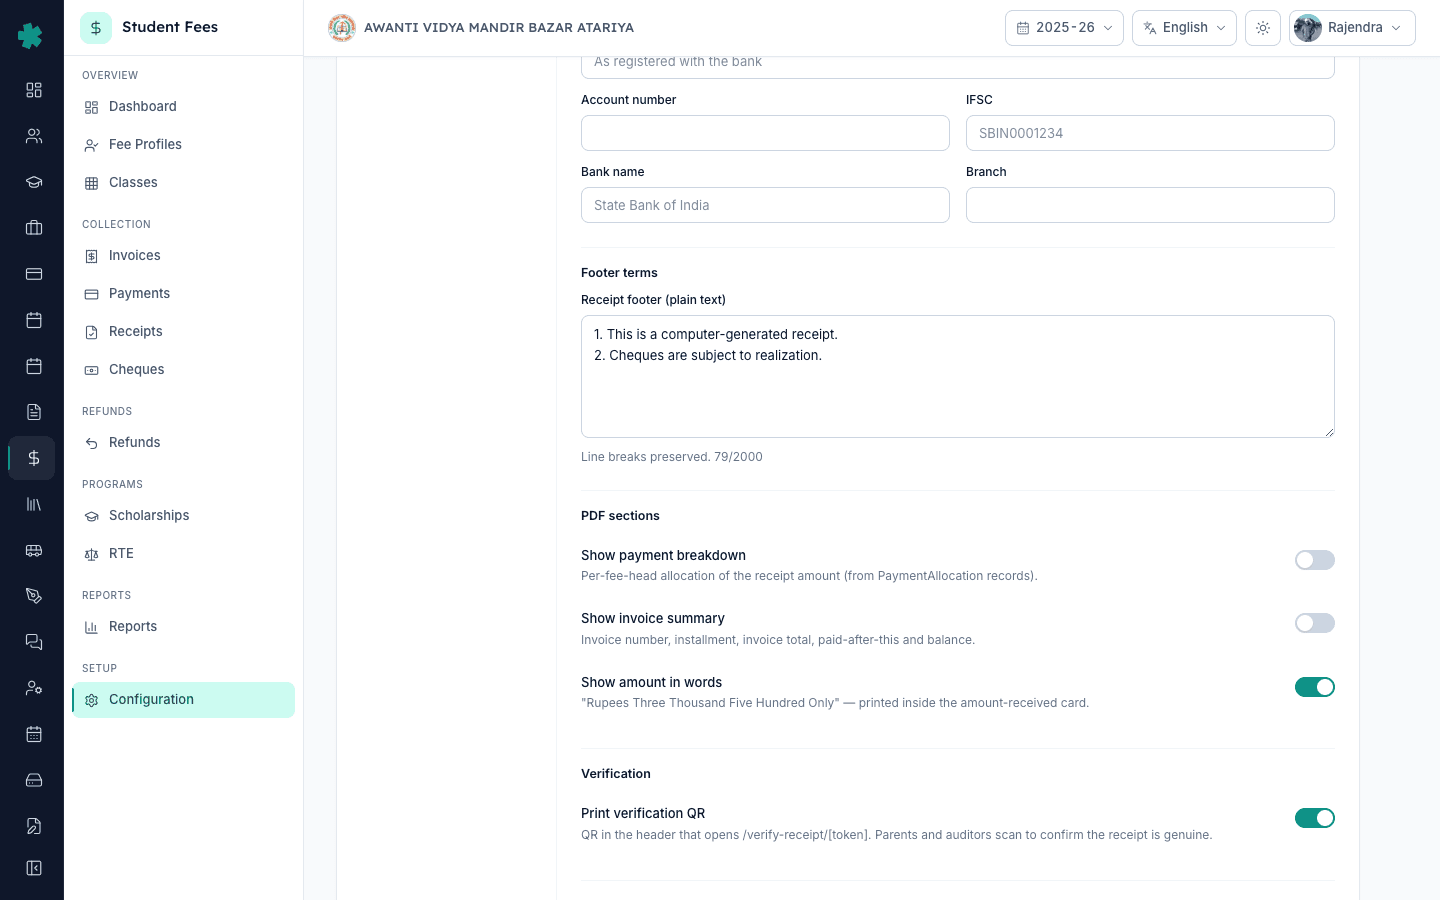The height and width of the screenshot is (900, 1440).
Task: Disable the Show amount in words toggle
Action: [x=1314, y=687]
